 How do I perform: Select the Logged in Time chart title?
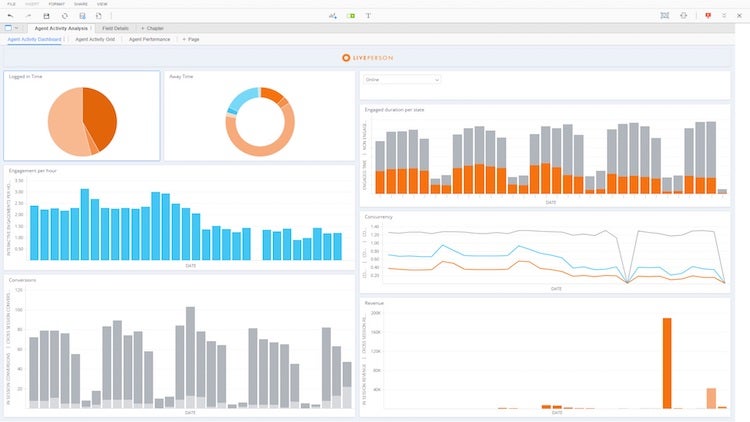click(25, 77)
